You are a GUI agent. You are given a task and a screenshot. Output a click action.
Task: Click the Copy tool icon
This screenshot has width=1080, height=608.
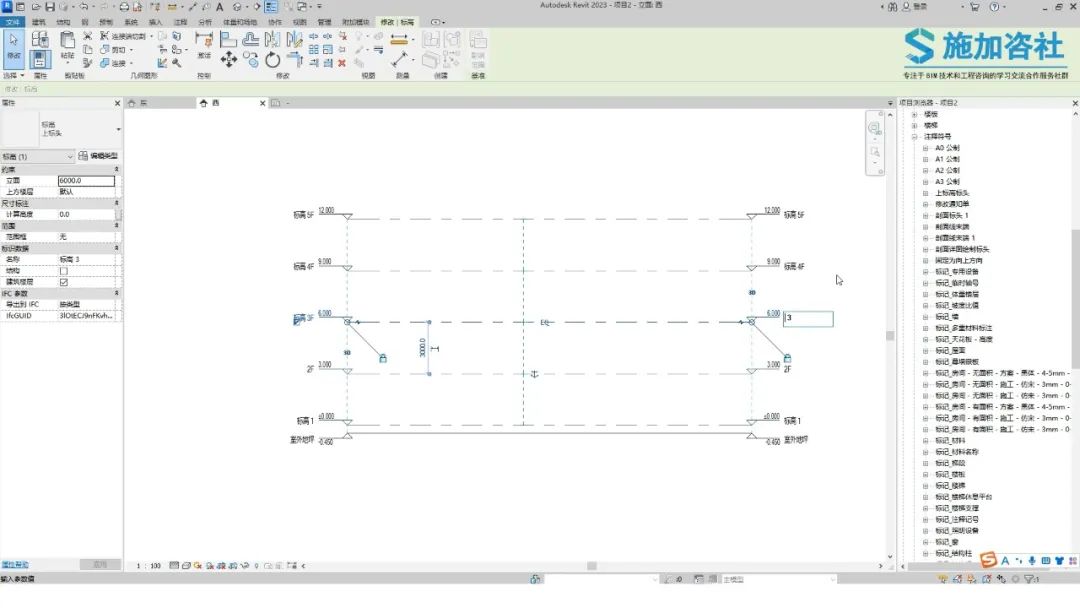click(x=251, y=60)
